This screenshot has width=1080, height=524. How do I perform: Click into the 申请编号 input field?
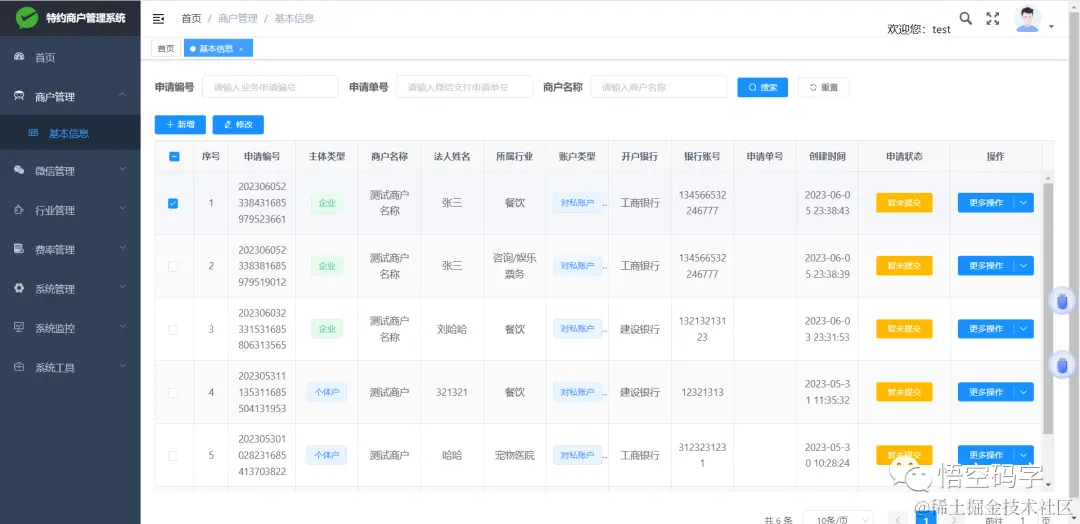click(271, 87)
